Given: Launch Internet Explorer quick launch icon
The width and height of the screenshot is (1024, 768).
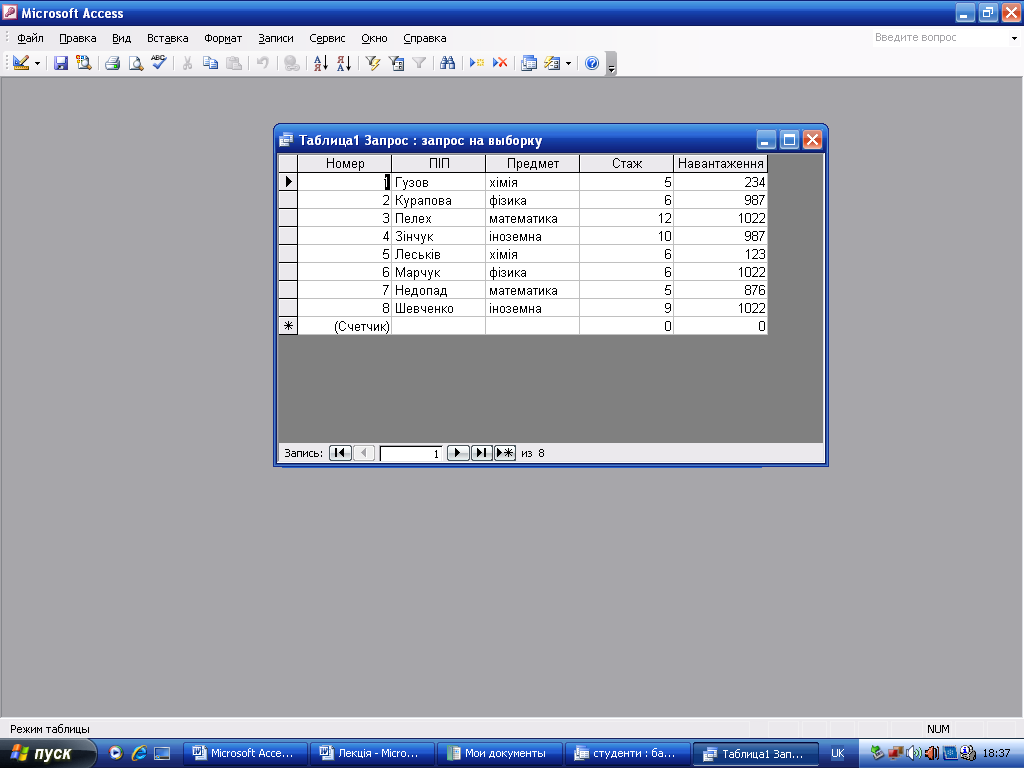Looking at the screenshot, I should point(138,754).
